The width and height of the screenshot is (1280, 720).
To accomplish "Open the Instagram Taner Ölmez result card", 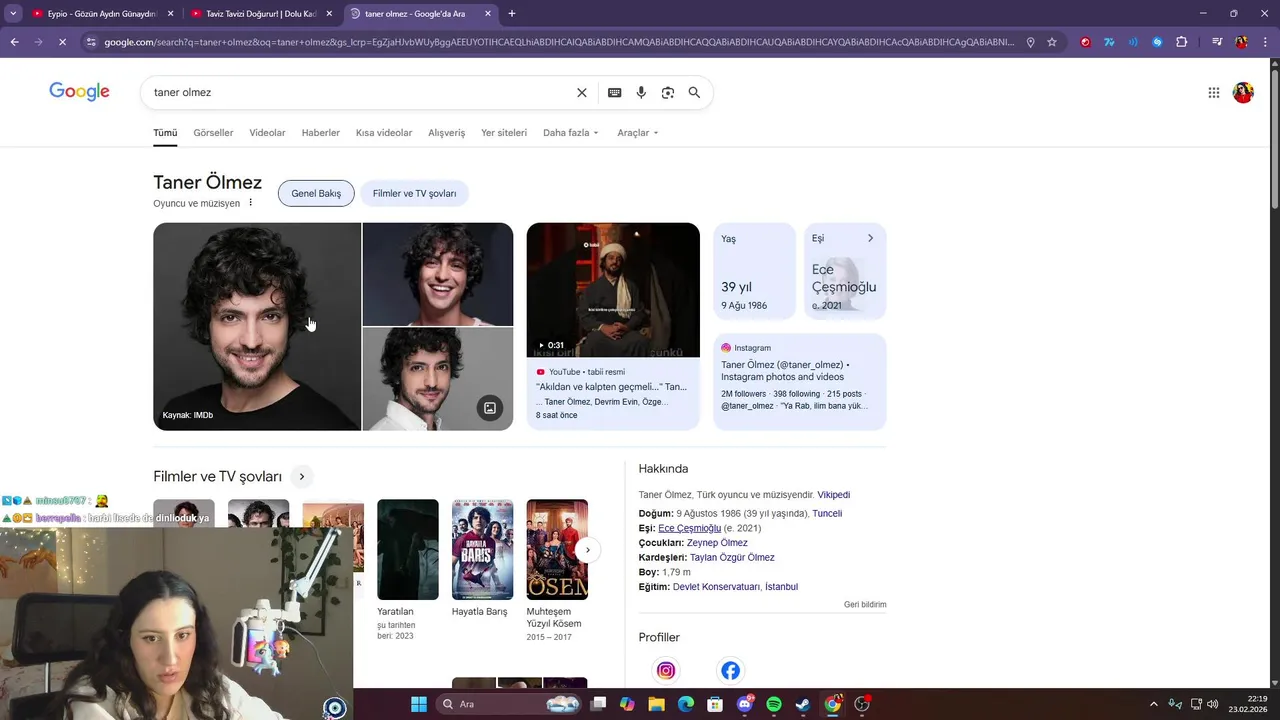I will [800, 381].
